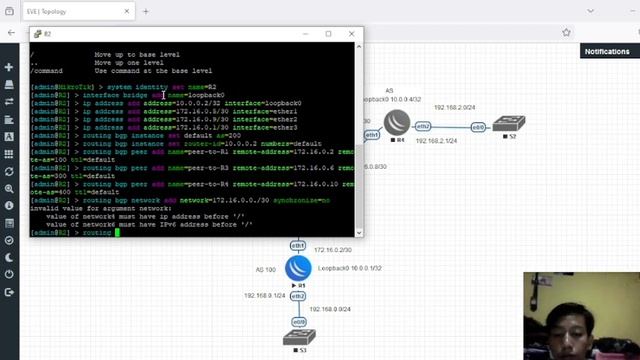Open More actions grid icon

coord(9,154)
